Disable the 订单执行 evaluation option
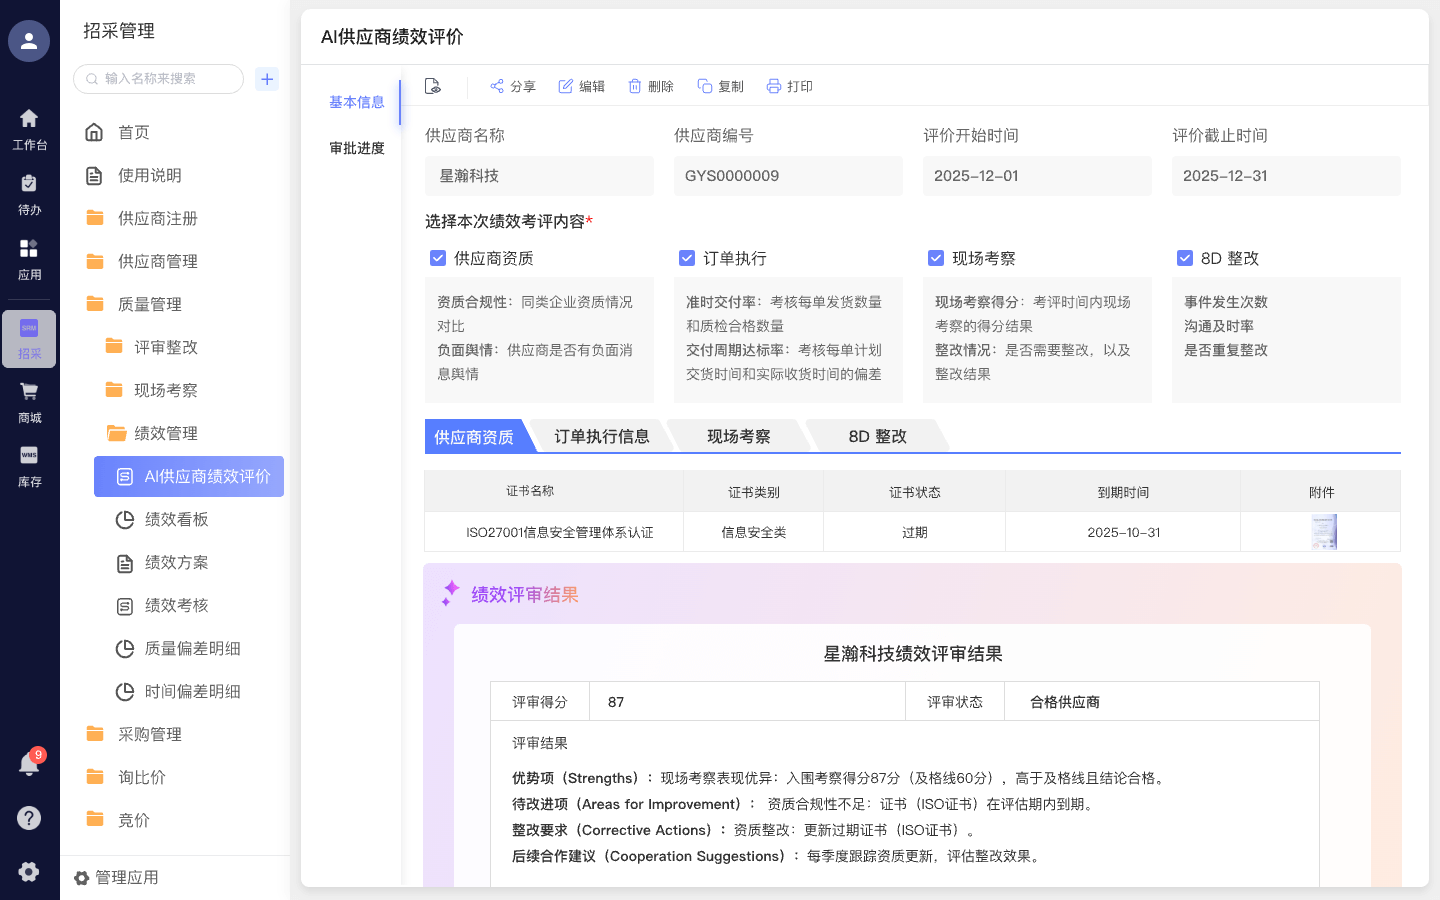 point(687,258)
